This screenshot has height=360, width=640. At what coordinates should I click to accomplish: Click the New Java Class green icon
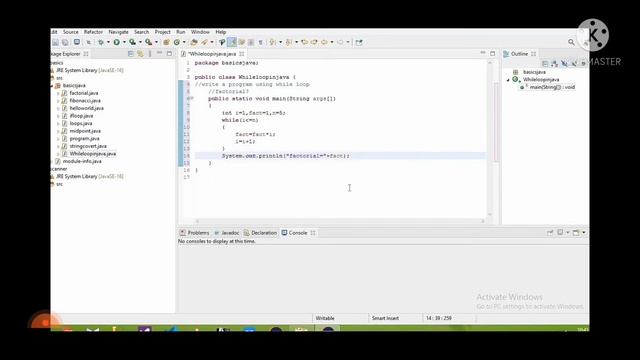click(177, 42)
